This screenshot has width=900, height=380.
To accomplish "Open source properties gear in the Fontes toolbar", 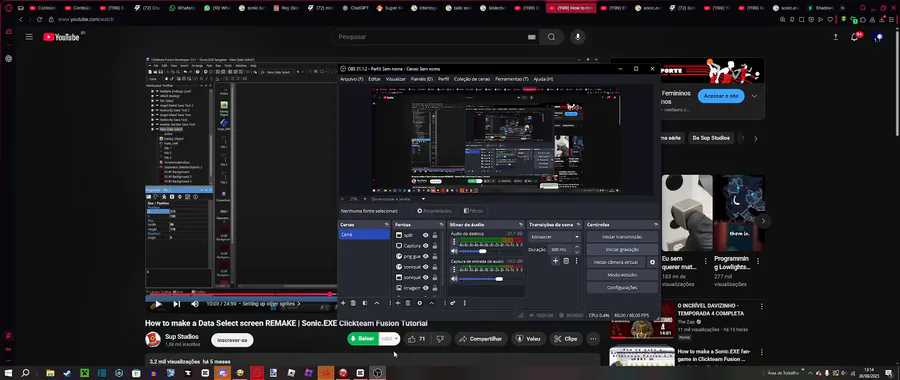I will click(420, 303).
